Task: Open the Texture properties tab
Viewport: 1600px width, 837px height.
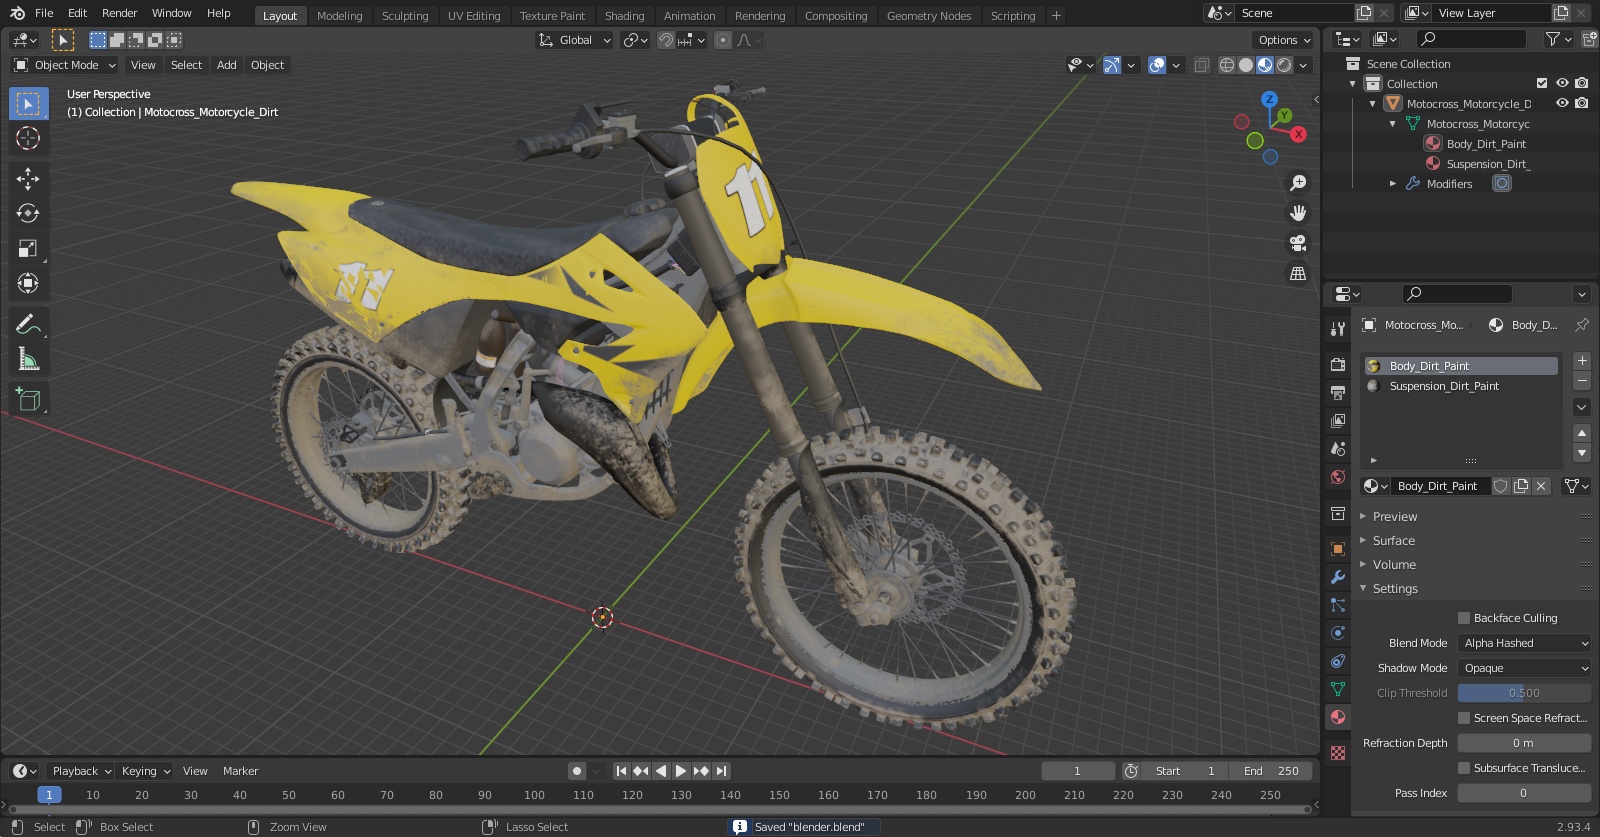Action: tap(1338, 752)
